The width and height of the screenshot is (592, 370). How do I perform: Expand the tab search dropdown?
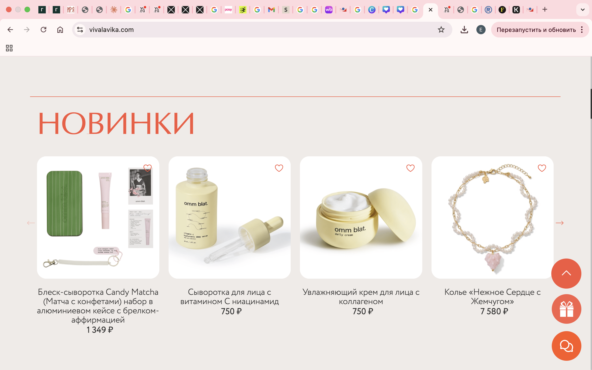(x=583, y=10)
